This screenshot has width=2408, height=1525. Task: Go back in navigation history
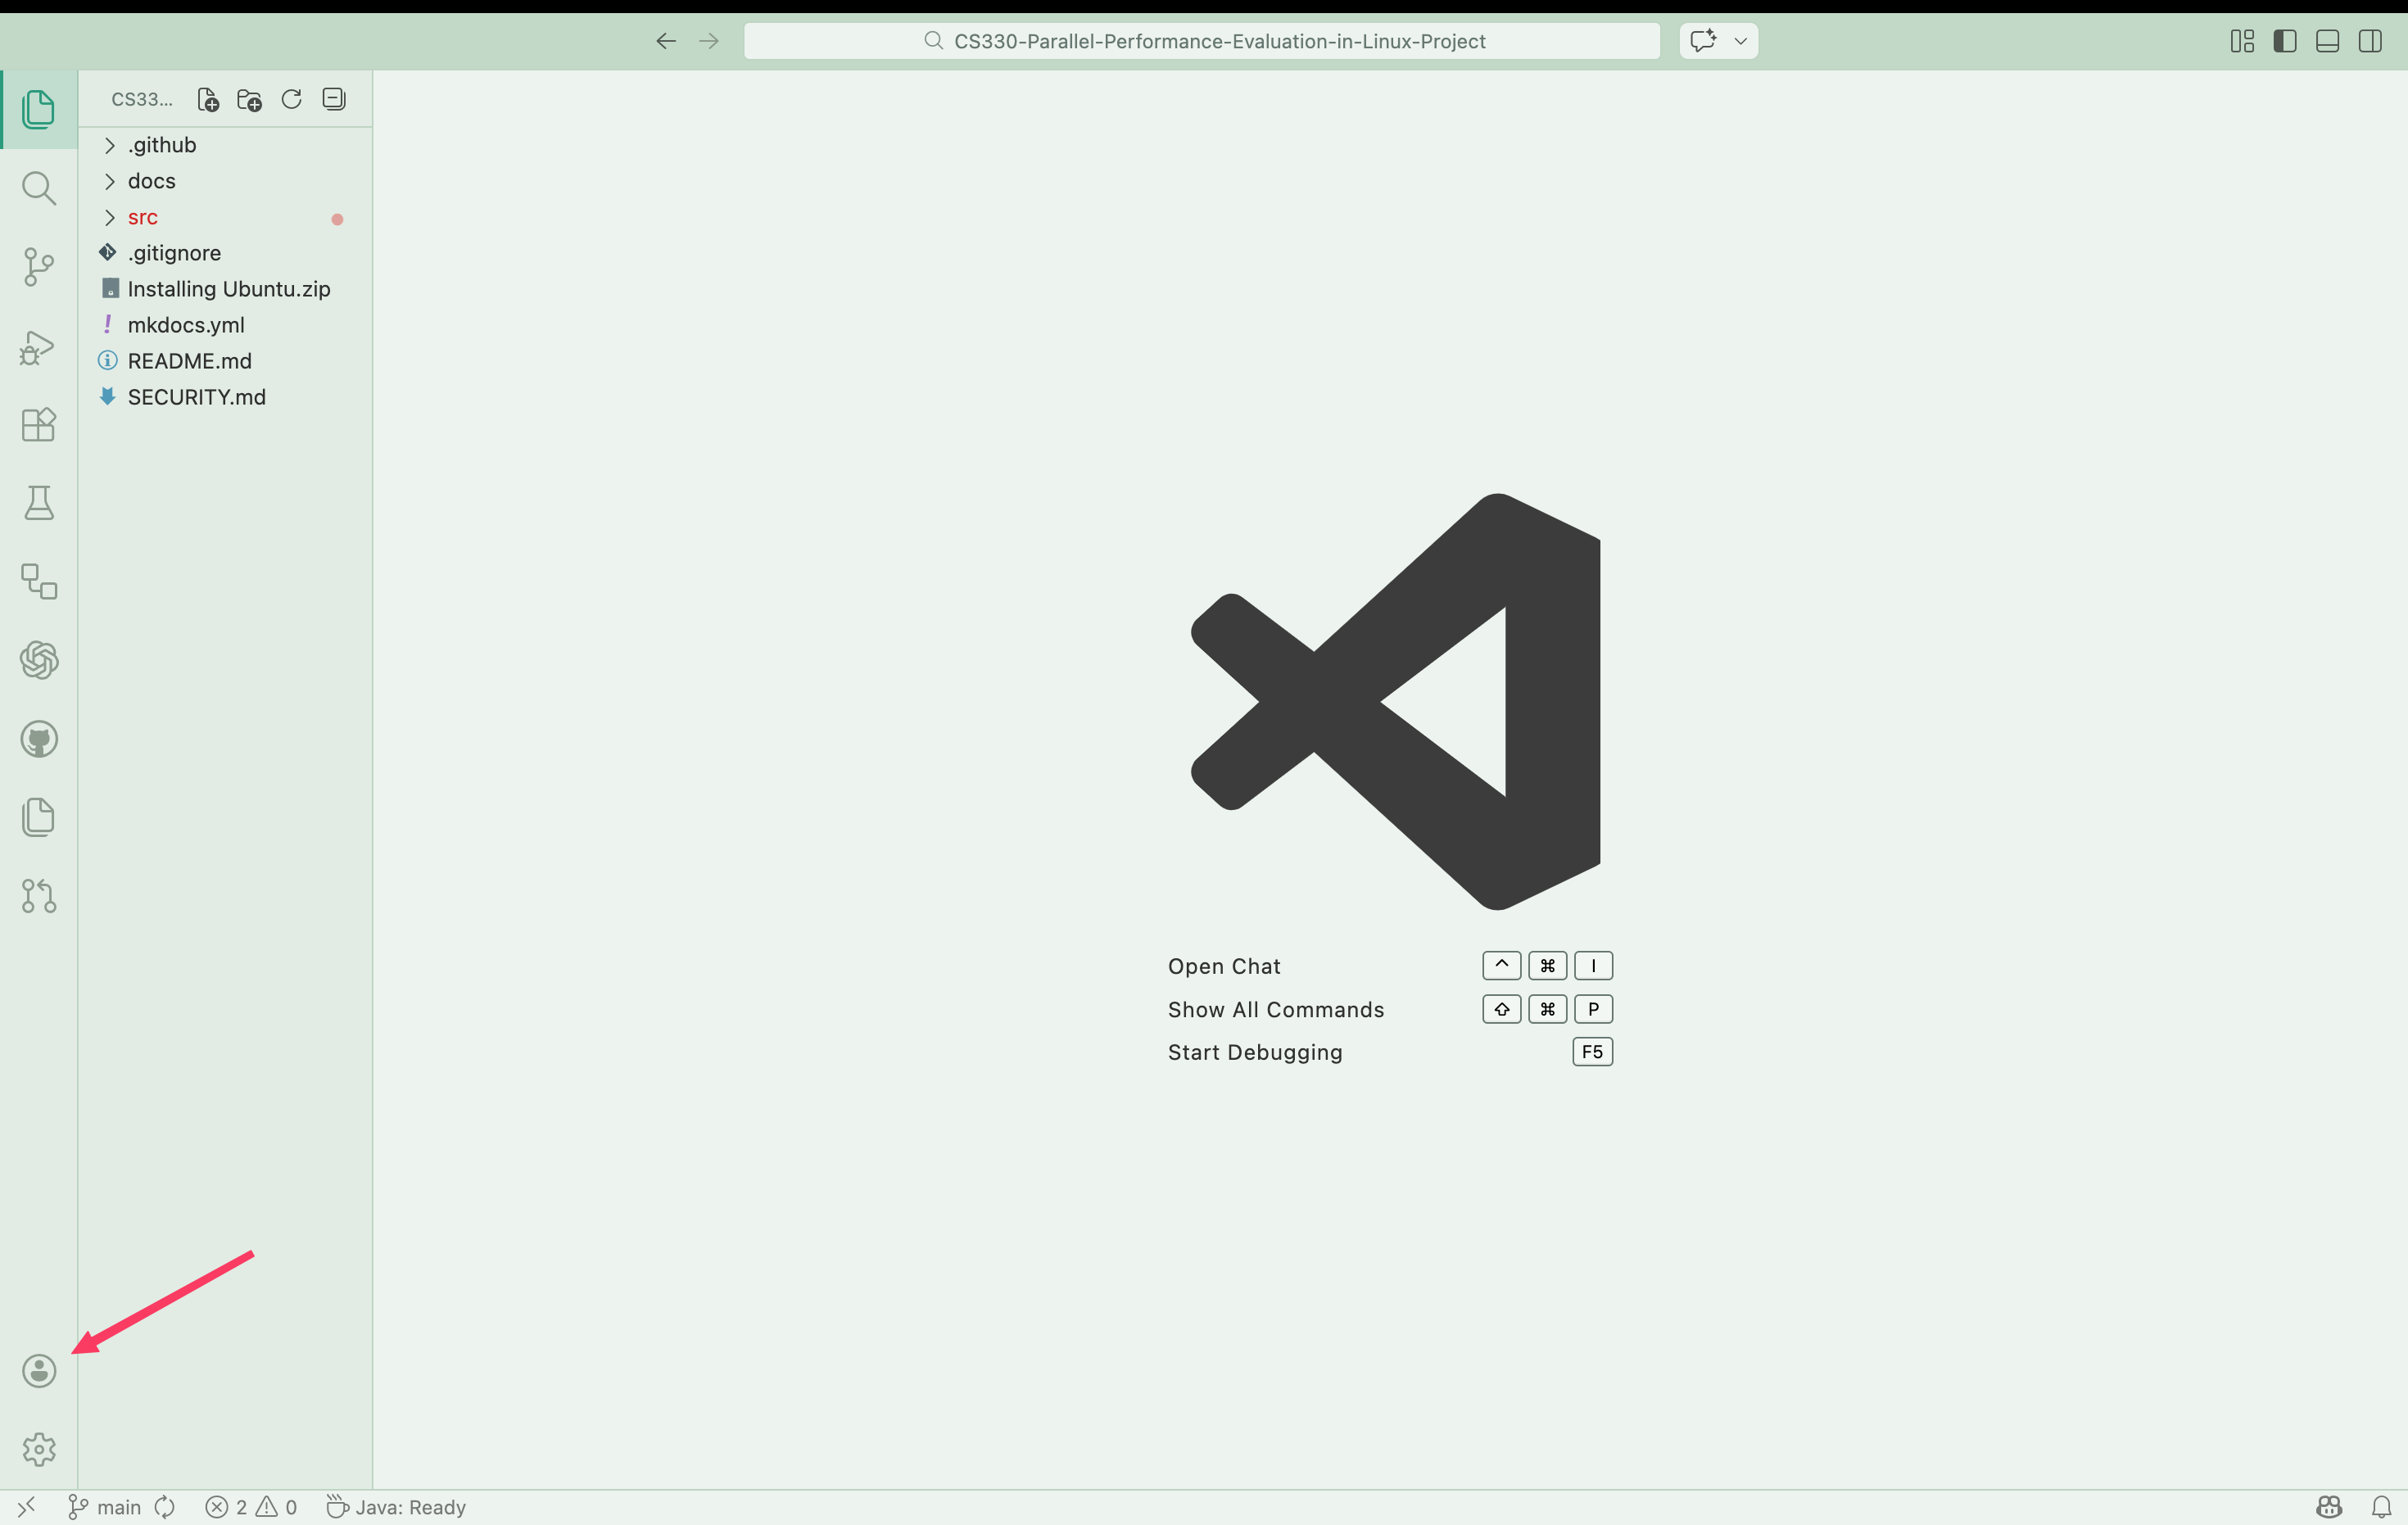(666, 41)
